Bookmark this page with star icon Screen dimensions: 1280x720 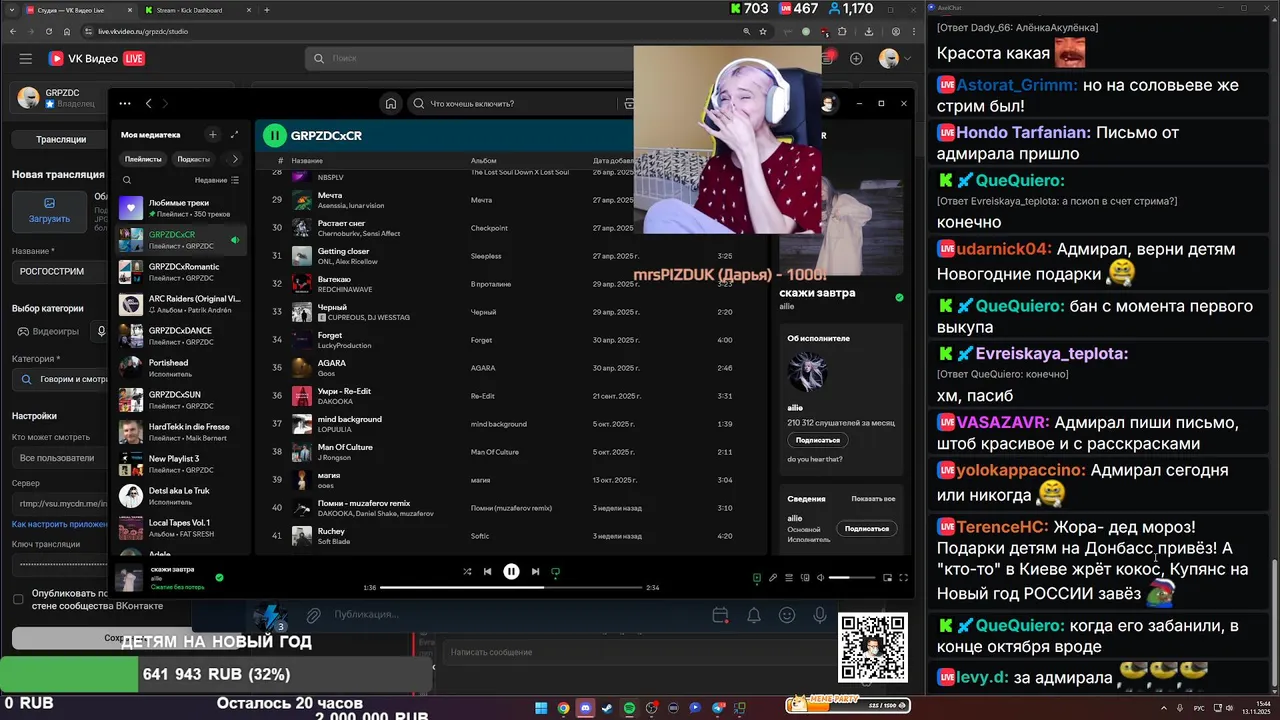(763, 31)
